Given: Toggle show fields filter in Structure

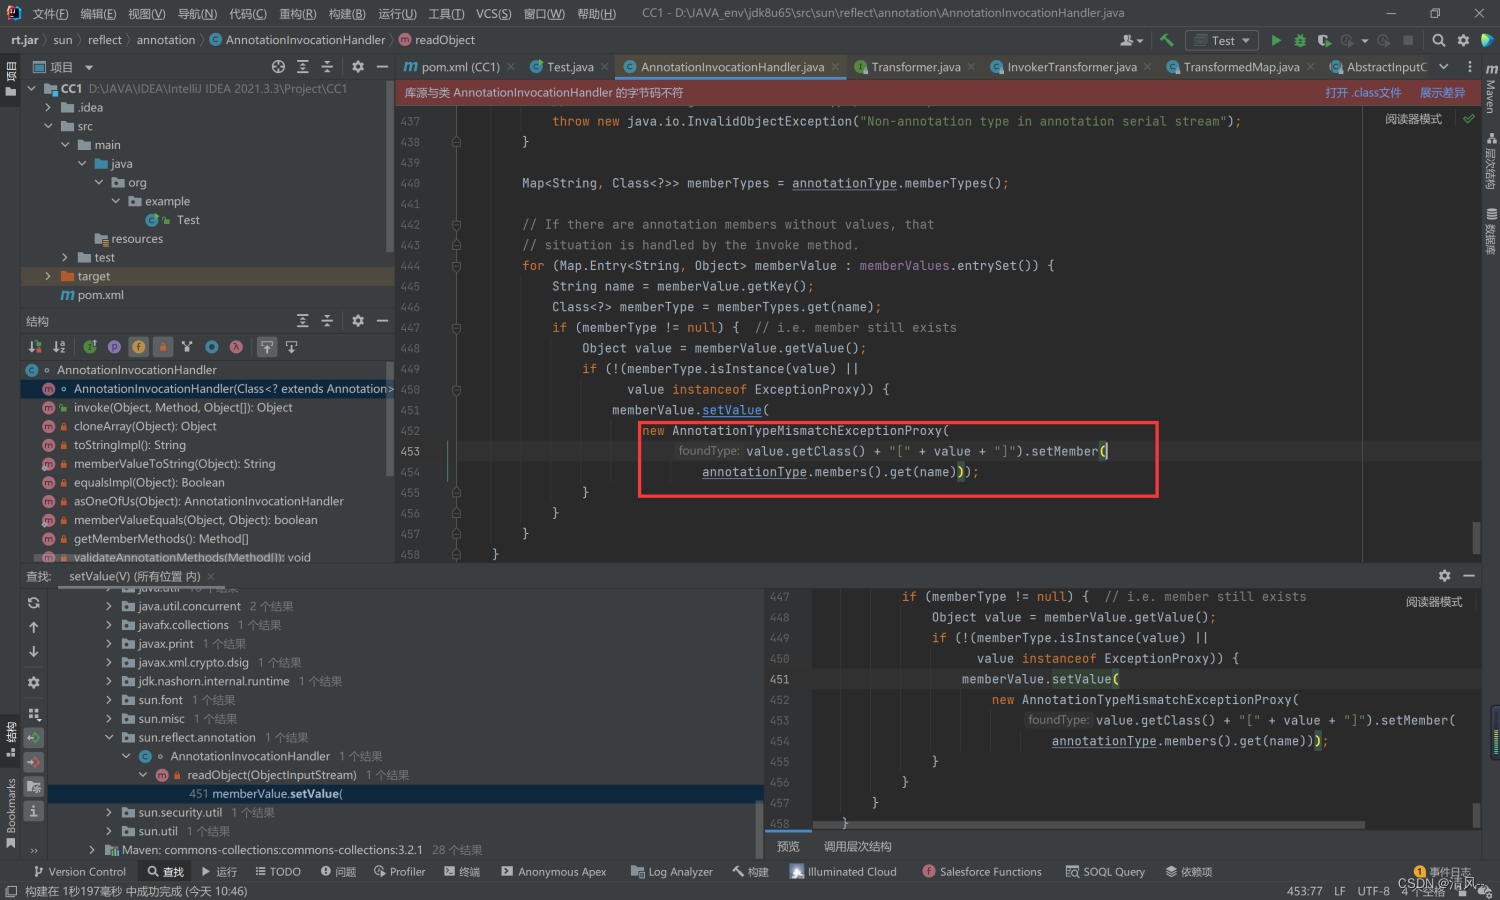Looking at the screenshot, I should [138, 347].
